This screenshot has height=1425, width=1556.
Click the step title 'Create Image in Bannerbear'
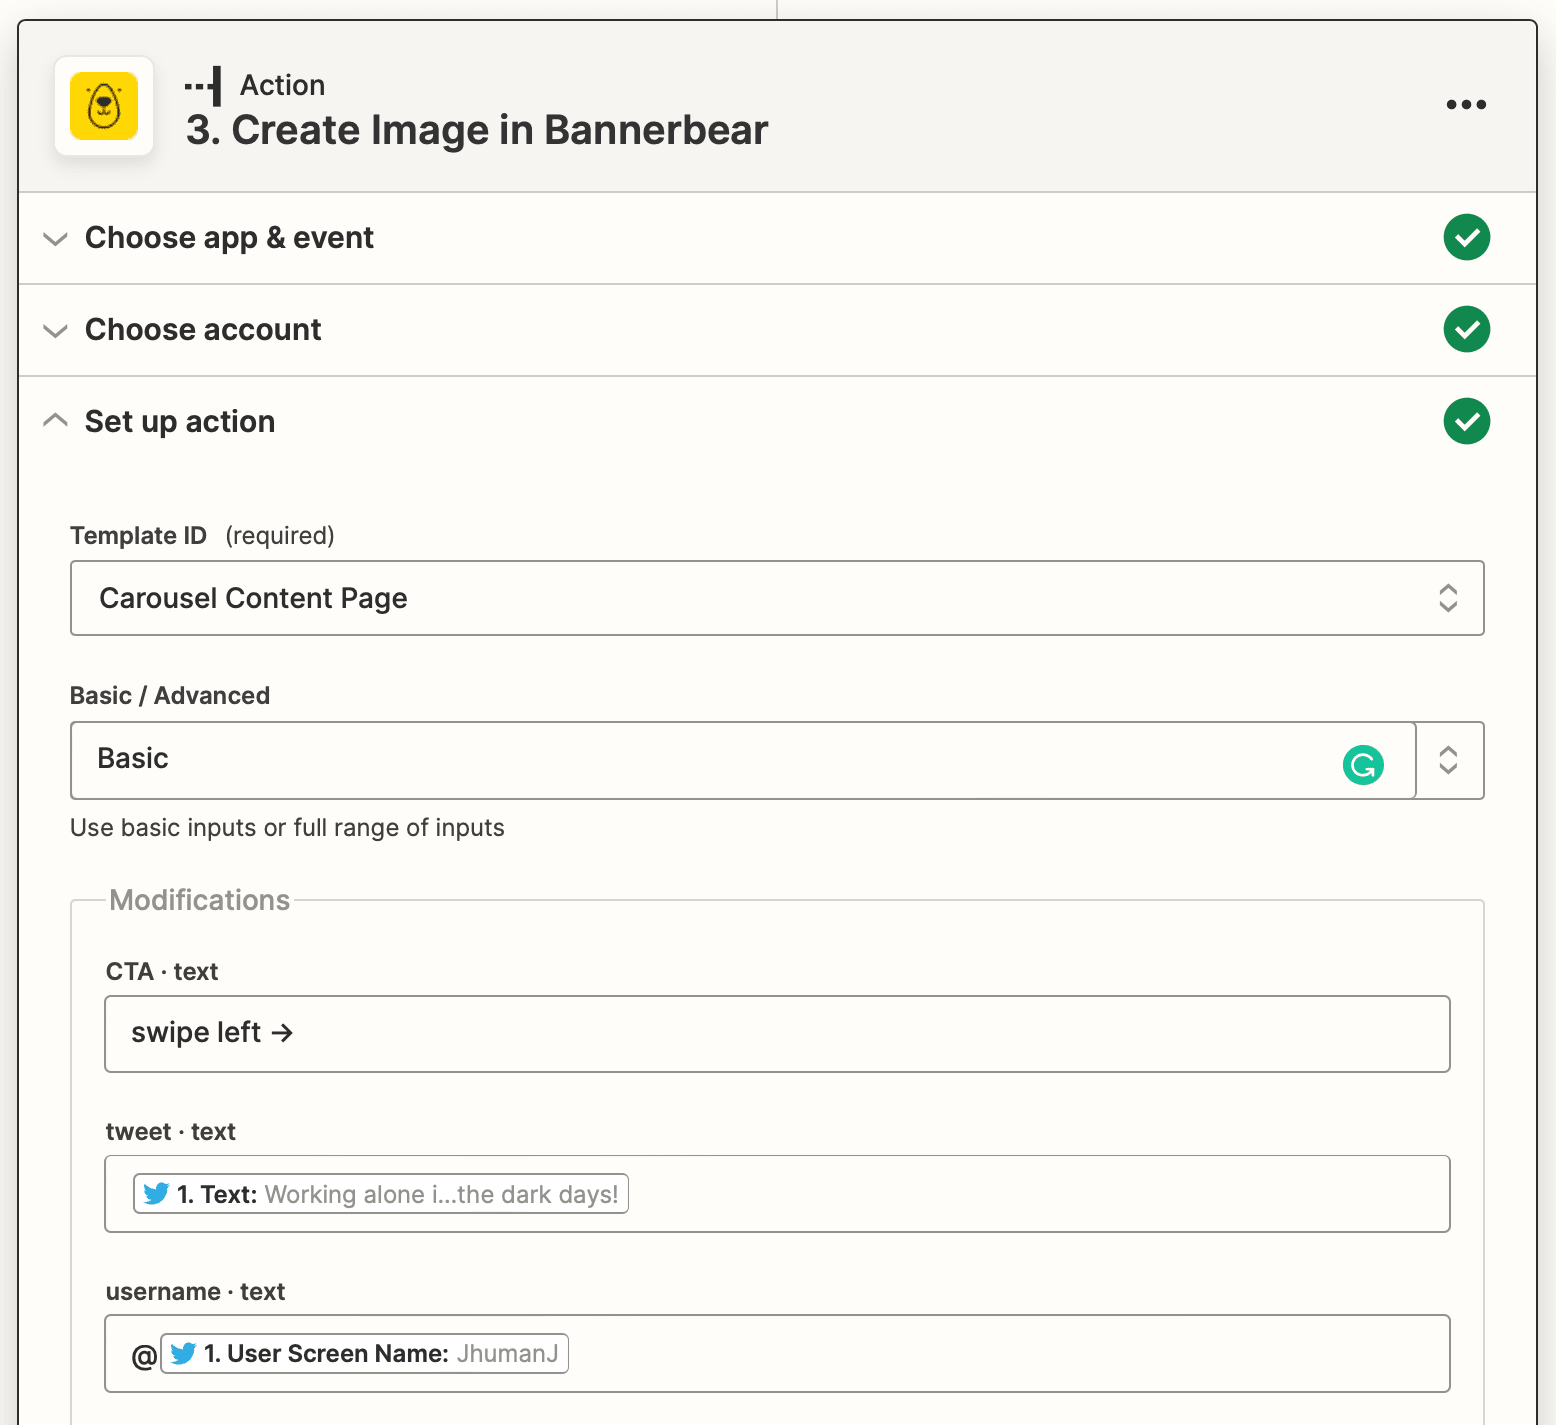pos(477,131)
